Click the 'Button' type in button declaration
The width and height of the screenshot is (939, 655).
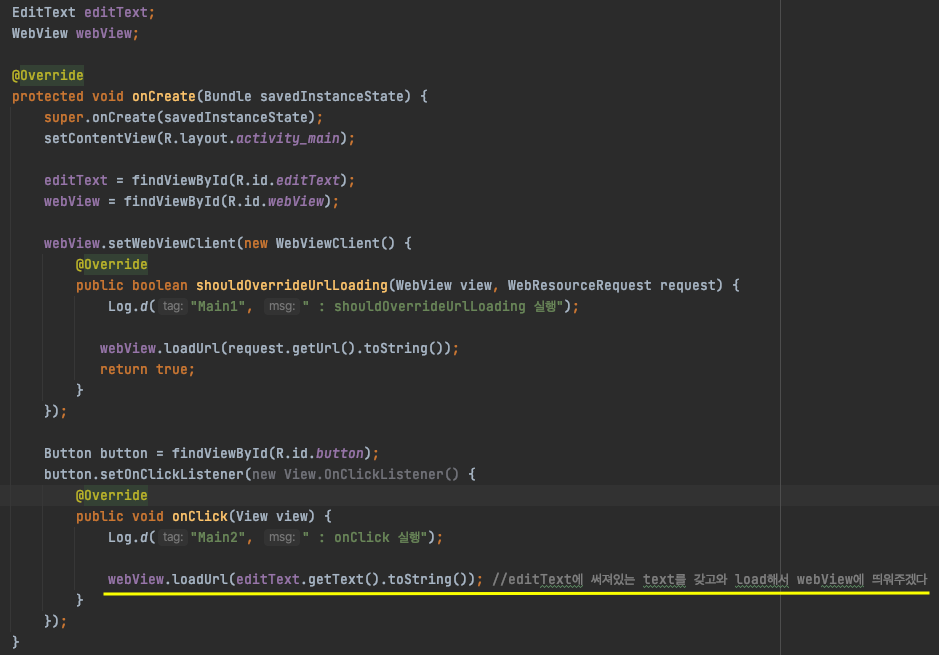coord(68,453)
